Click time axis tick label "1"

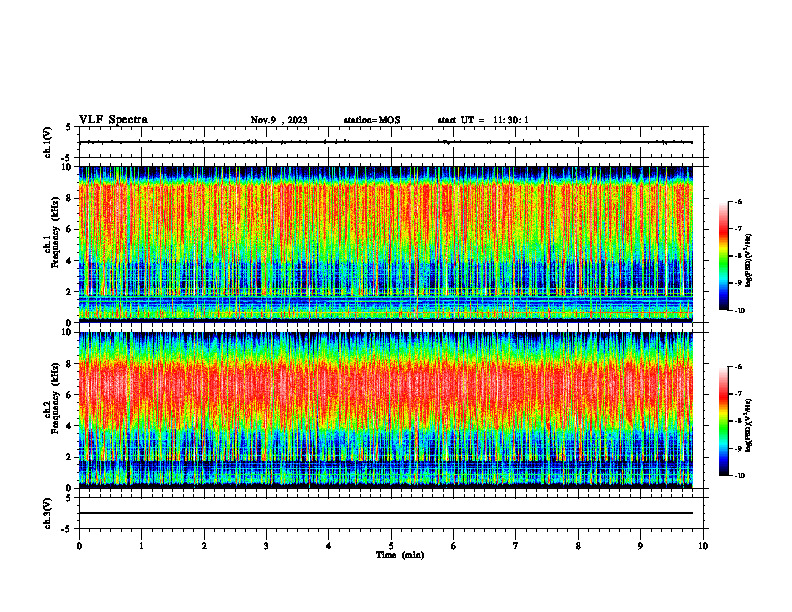click(x=141, y=546)
